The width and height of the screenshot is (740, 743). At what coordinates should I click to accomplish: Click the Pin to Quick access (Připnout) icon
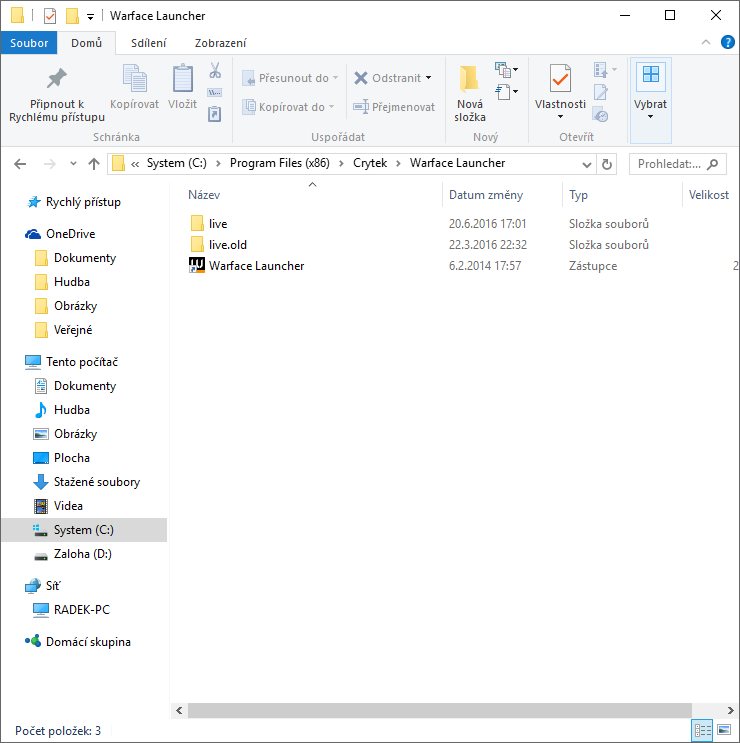tap(57, 79)
